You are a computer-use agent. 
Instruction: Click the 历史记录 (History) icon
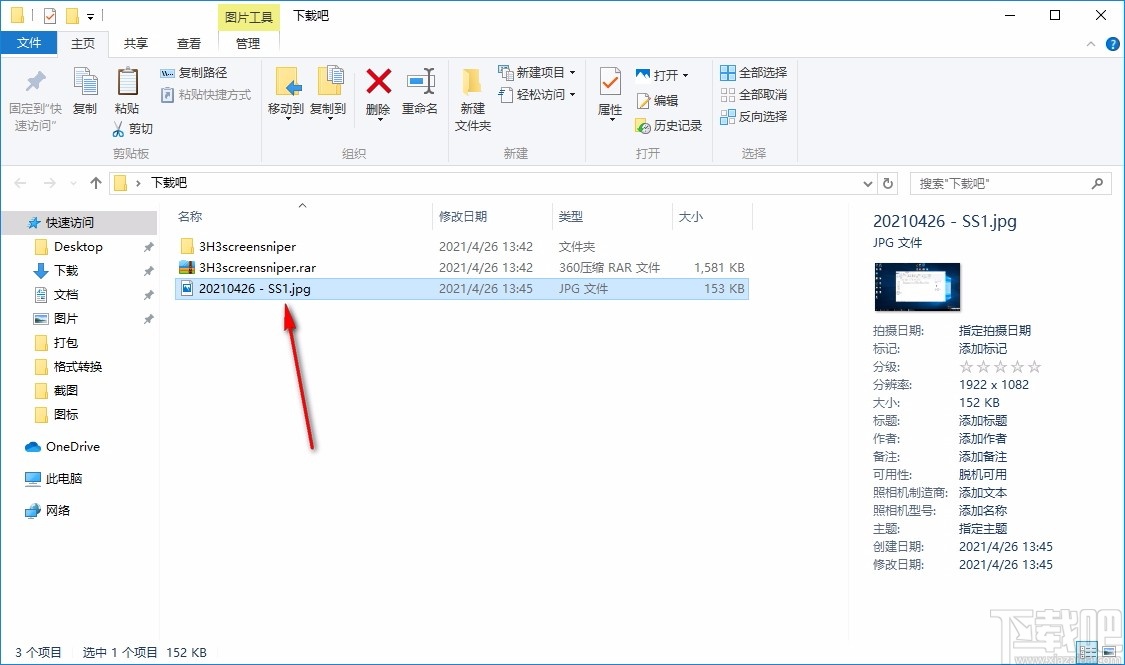coord(664,126)
